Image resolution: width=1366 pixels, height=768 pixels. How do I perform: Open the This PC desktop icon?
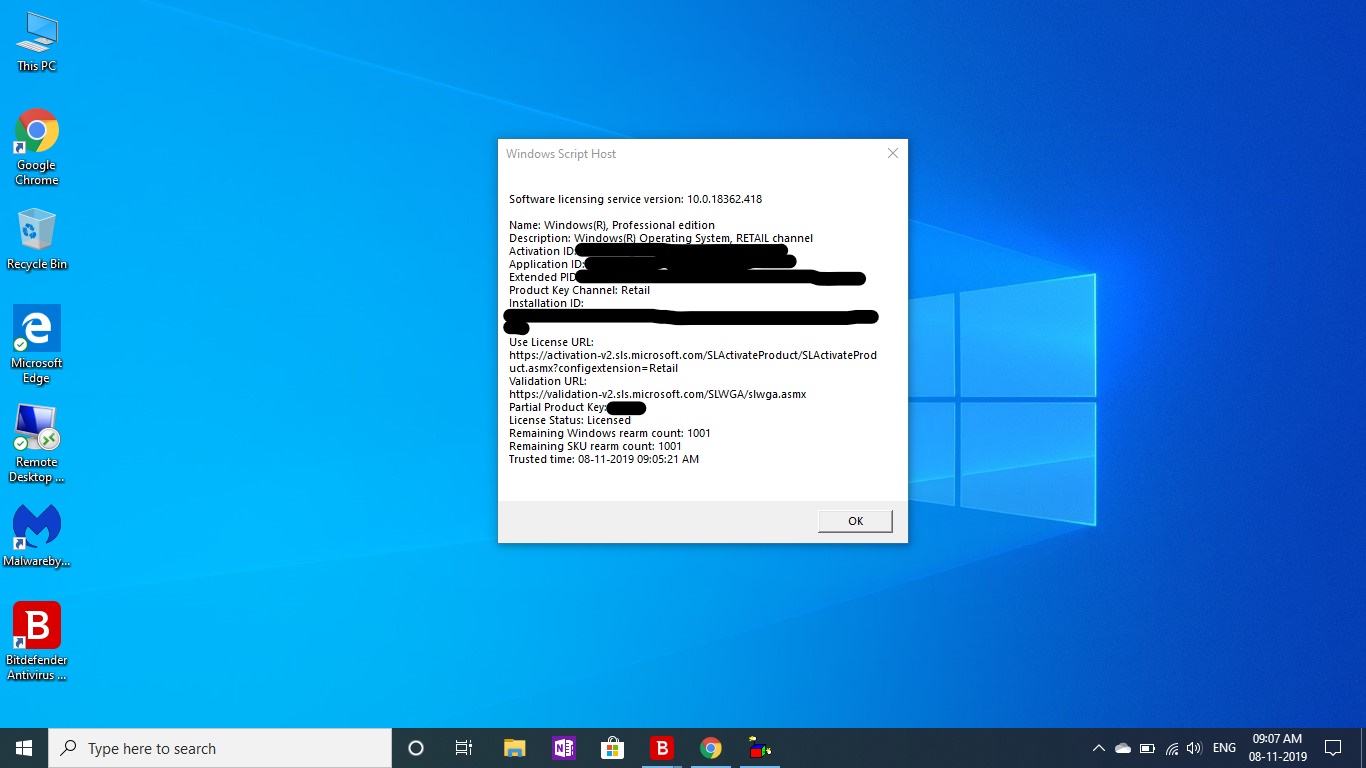pos(37,42)
